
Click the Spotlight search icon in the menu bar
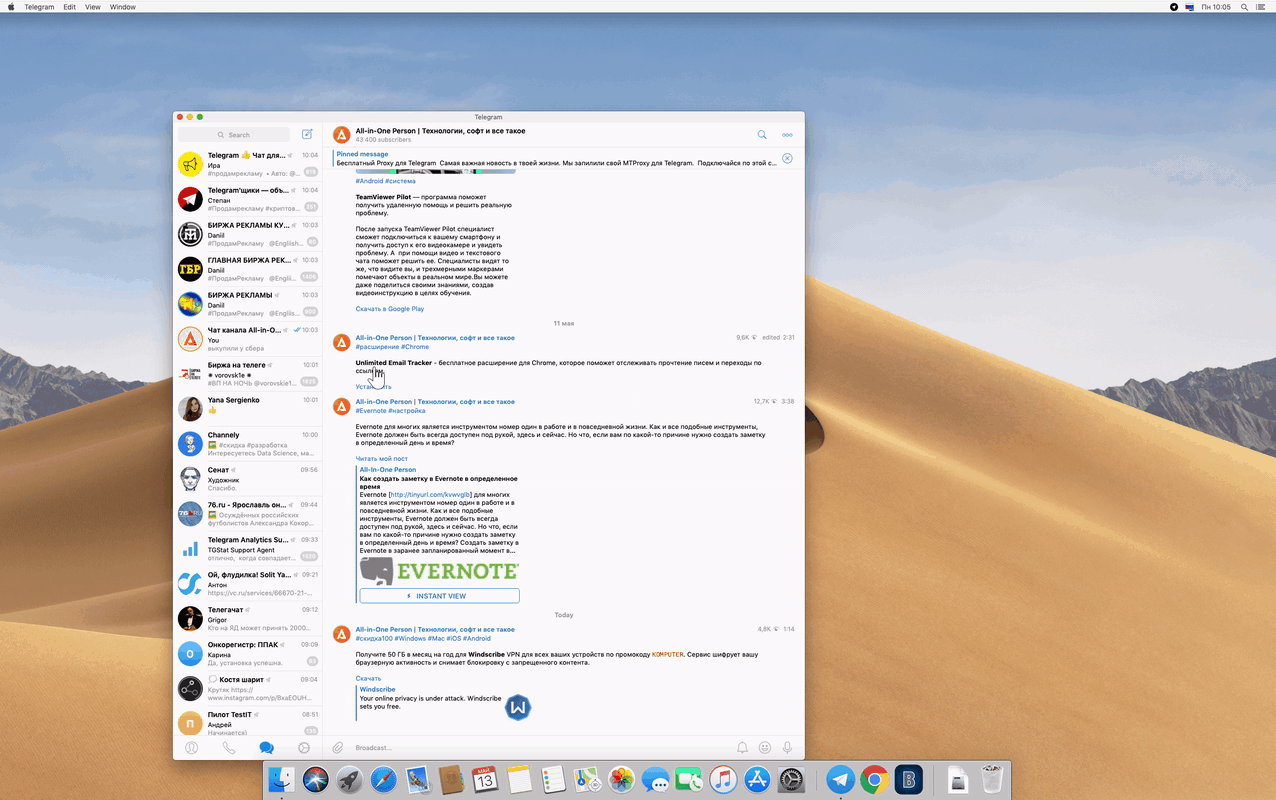click(x=1245, y=7)
